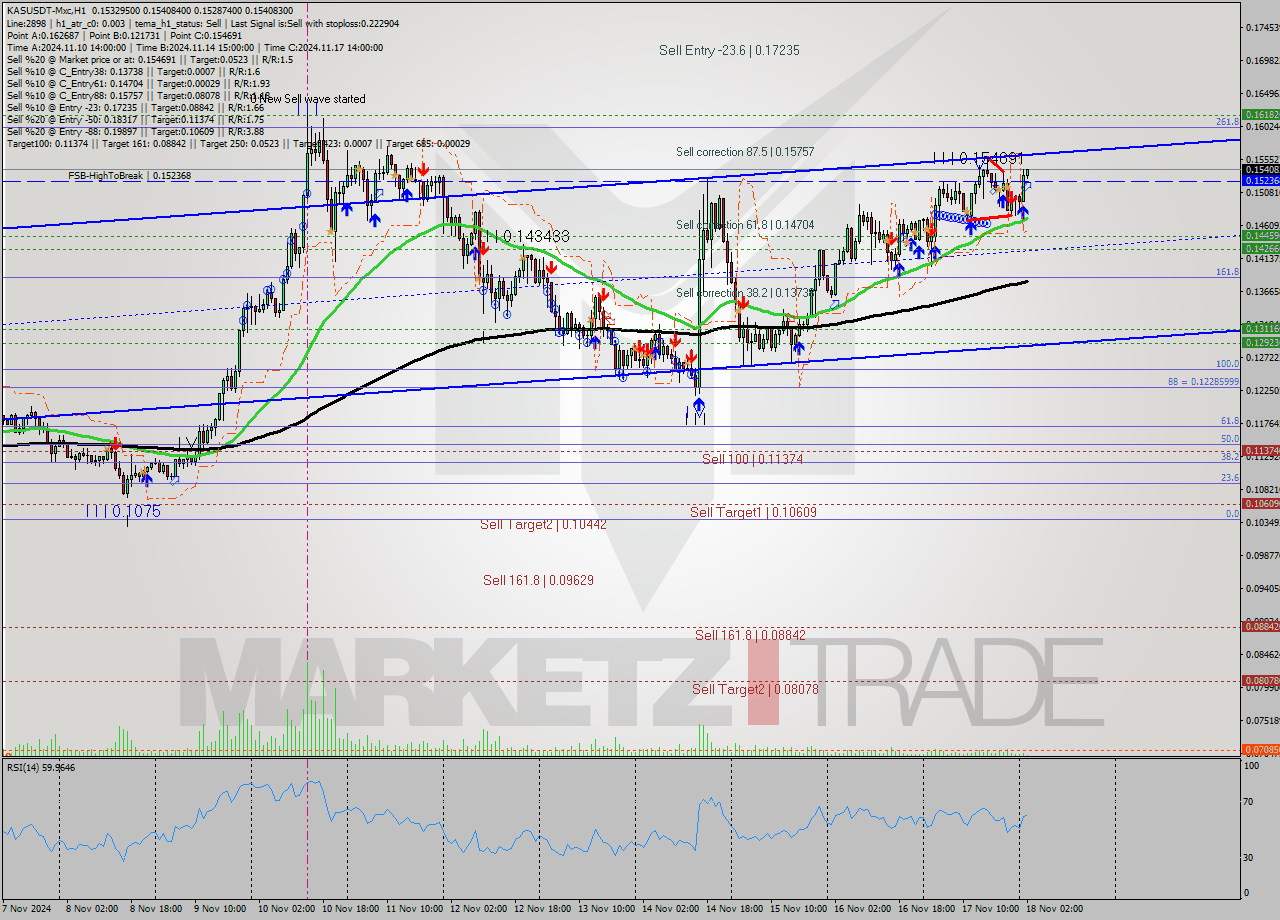Click the red price tag 0.08078
The width and height of the screenshot is (1280, 920).
click(1260, 680)
